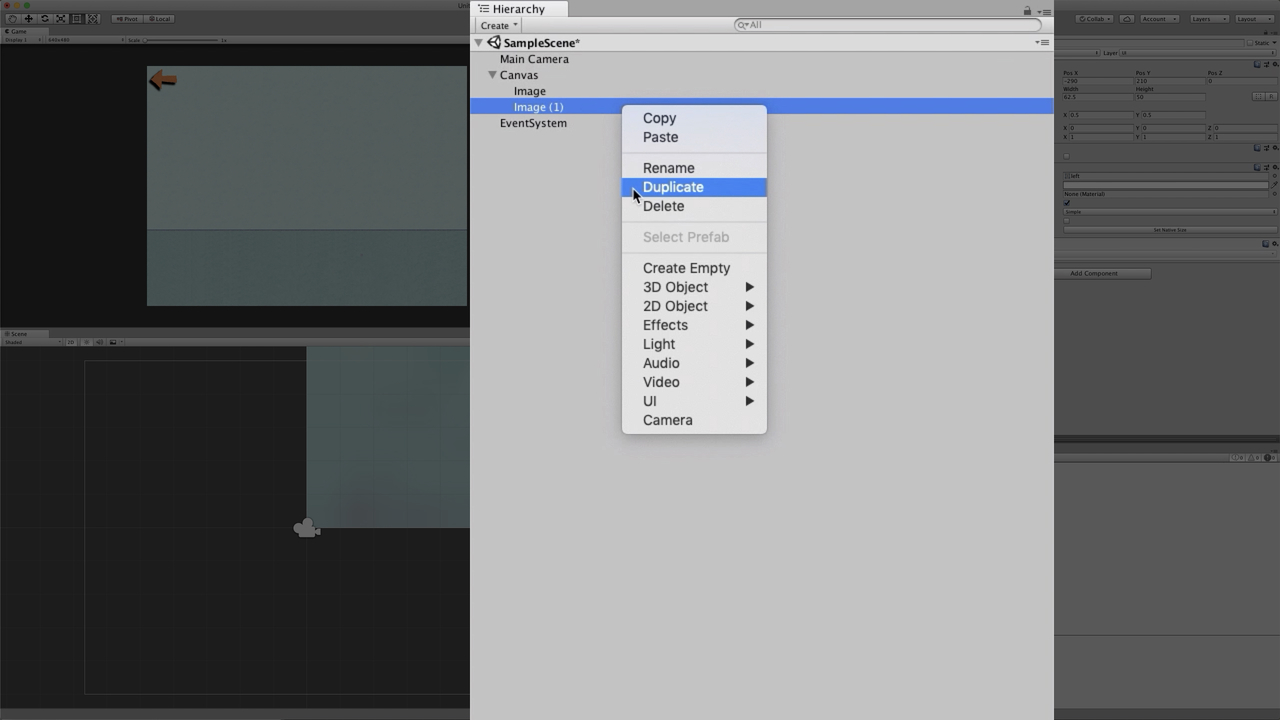Select the Move tool in the toolbar
1280x720 pixels.
(x=28, y=19)
